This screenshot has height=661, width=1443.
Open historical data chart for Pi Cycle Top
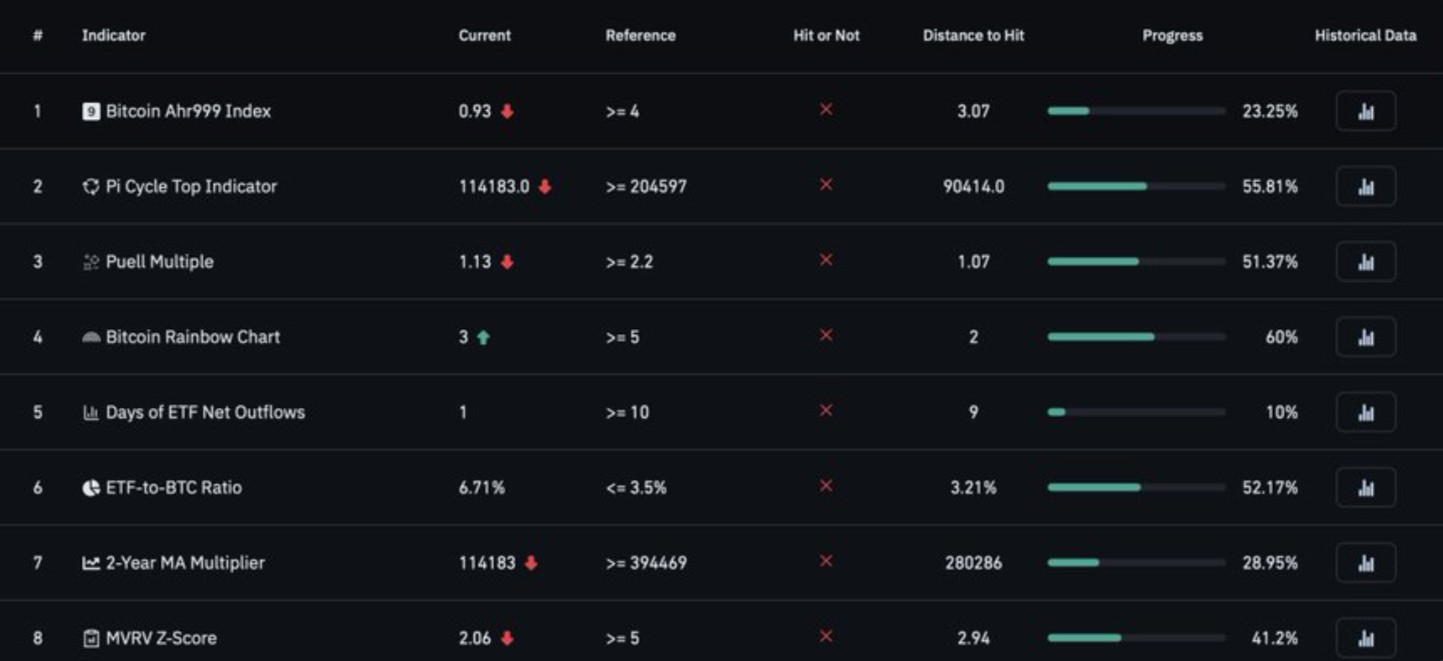coord(1365,187)
